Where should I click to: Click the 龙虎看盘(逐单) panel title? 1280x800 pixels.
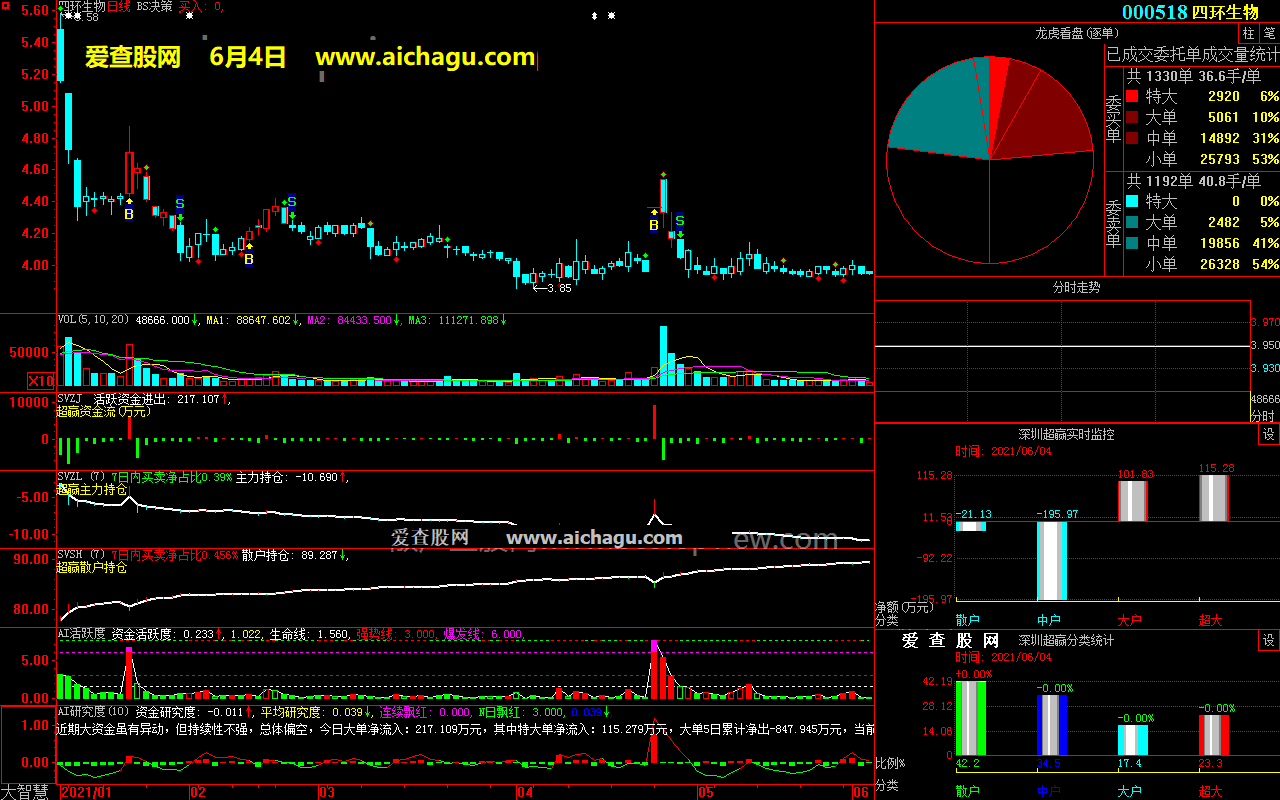(x=1076, y=33)
